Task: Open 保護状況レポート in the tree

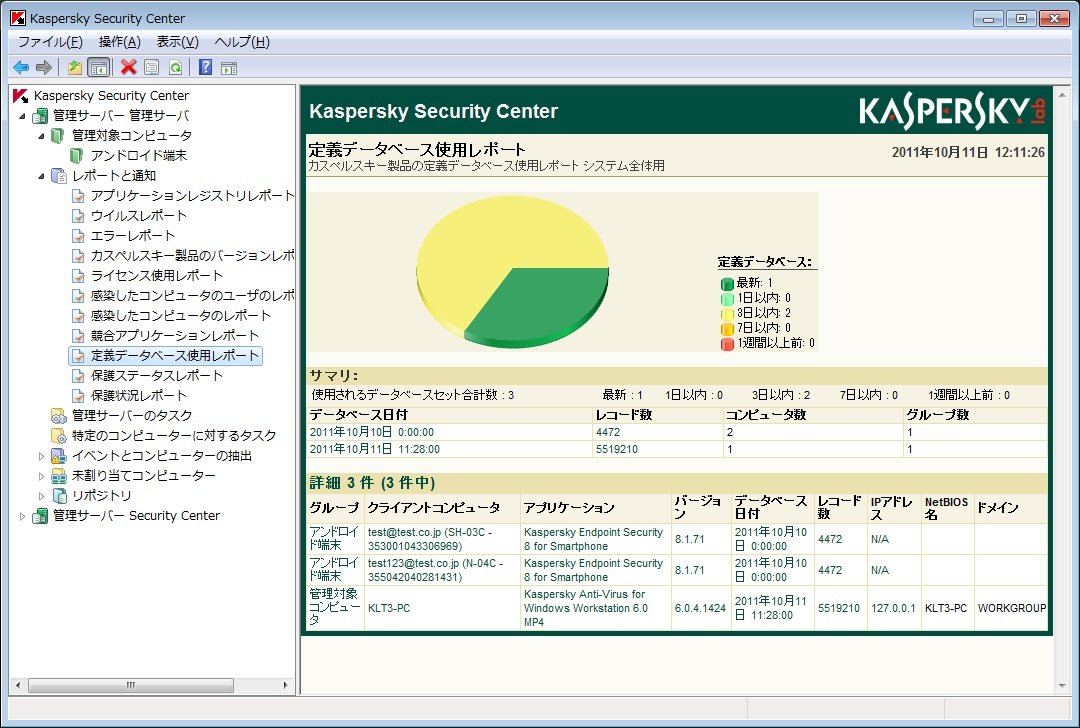Action: pyautogui.click(x=138, y=395)
